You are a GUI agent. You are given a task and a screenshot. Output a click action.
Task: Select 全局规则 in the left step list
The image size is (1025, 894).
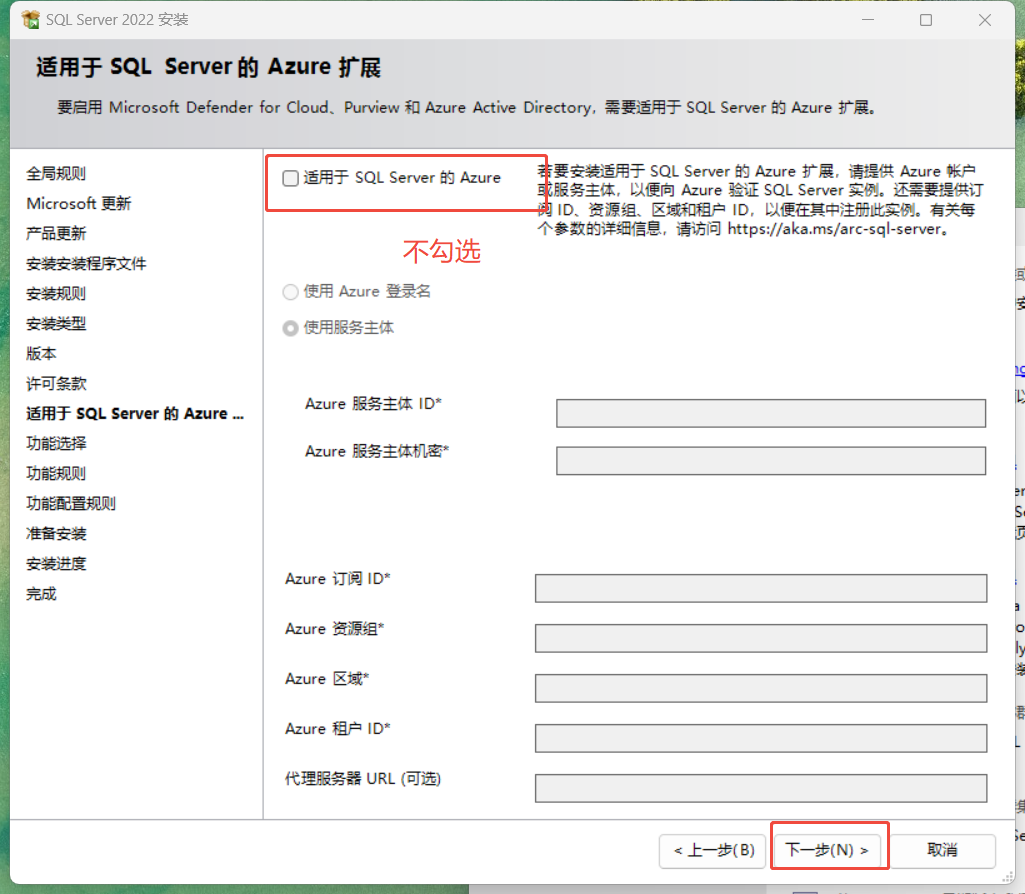click(55, 173)
